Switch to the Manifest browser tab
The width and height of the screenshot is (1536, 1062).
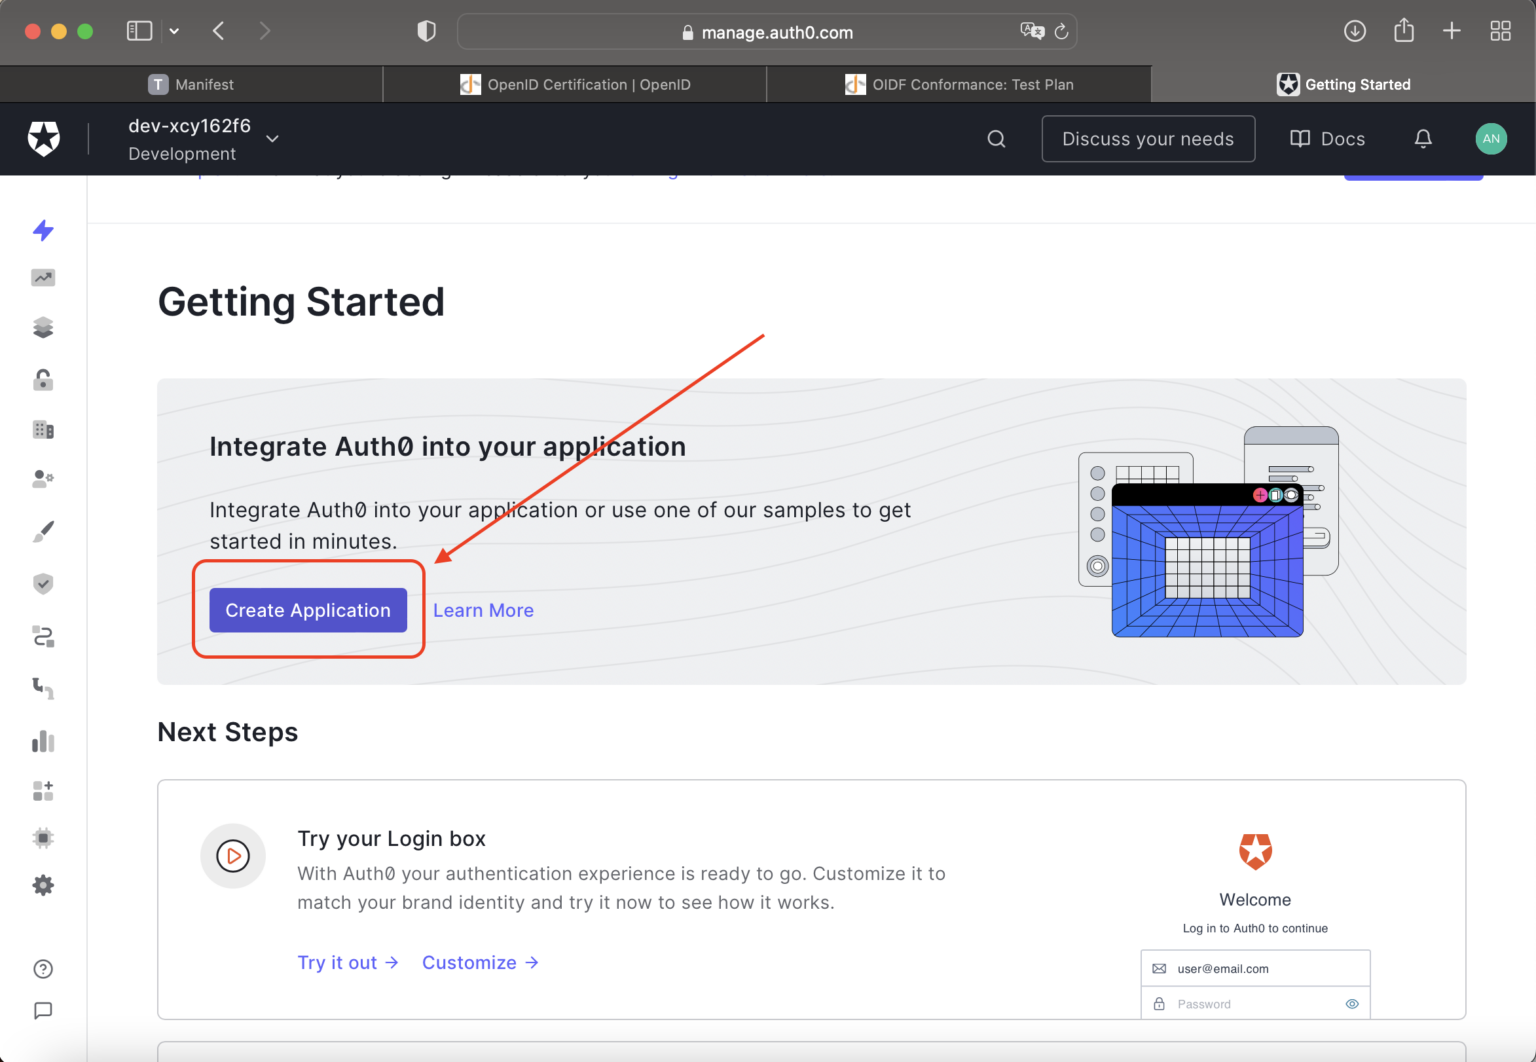(x=190, y=84)
